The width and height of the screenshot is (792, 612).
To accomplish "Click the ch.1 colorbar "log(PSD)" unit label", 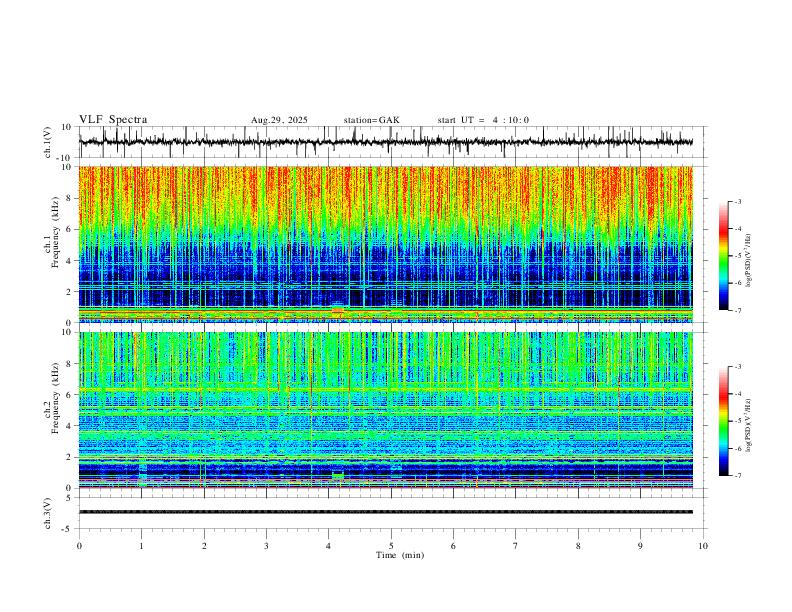I will [749, 261].
